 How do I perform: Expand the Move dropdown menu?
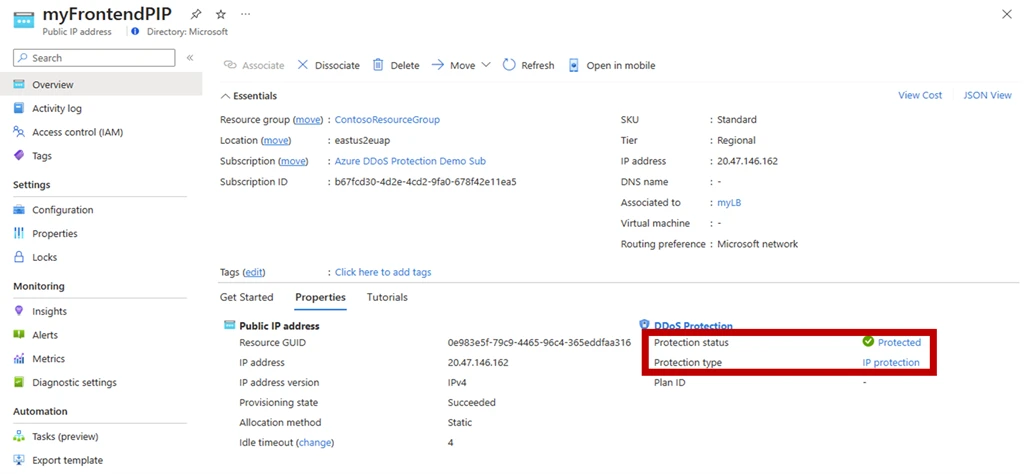pos(461,65)
